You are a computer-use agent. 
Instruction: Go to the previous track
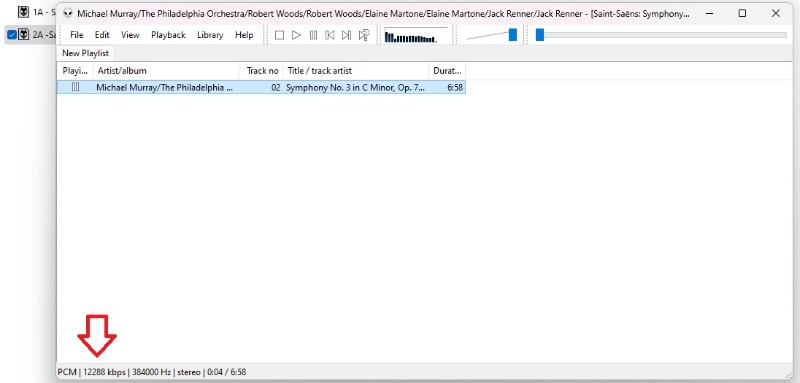click(330, 35)
